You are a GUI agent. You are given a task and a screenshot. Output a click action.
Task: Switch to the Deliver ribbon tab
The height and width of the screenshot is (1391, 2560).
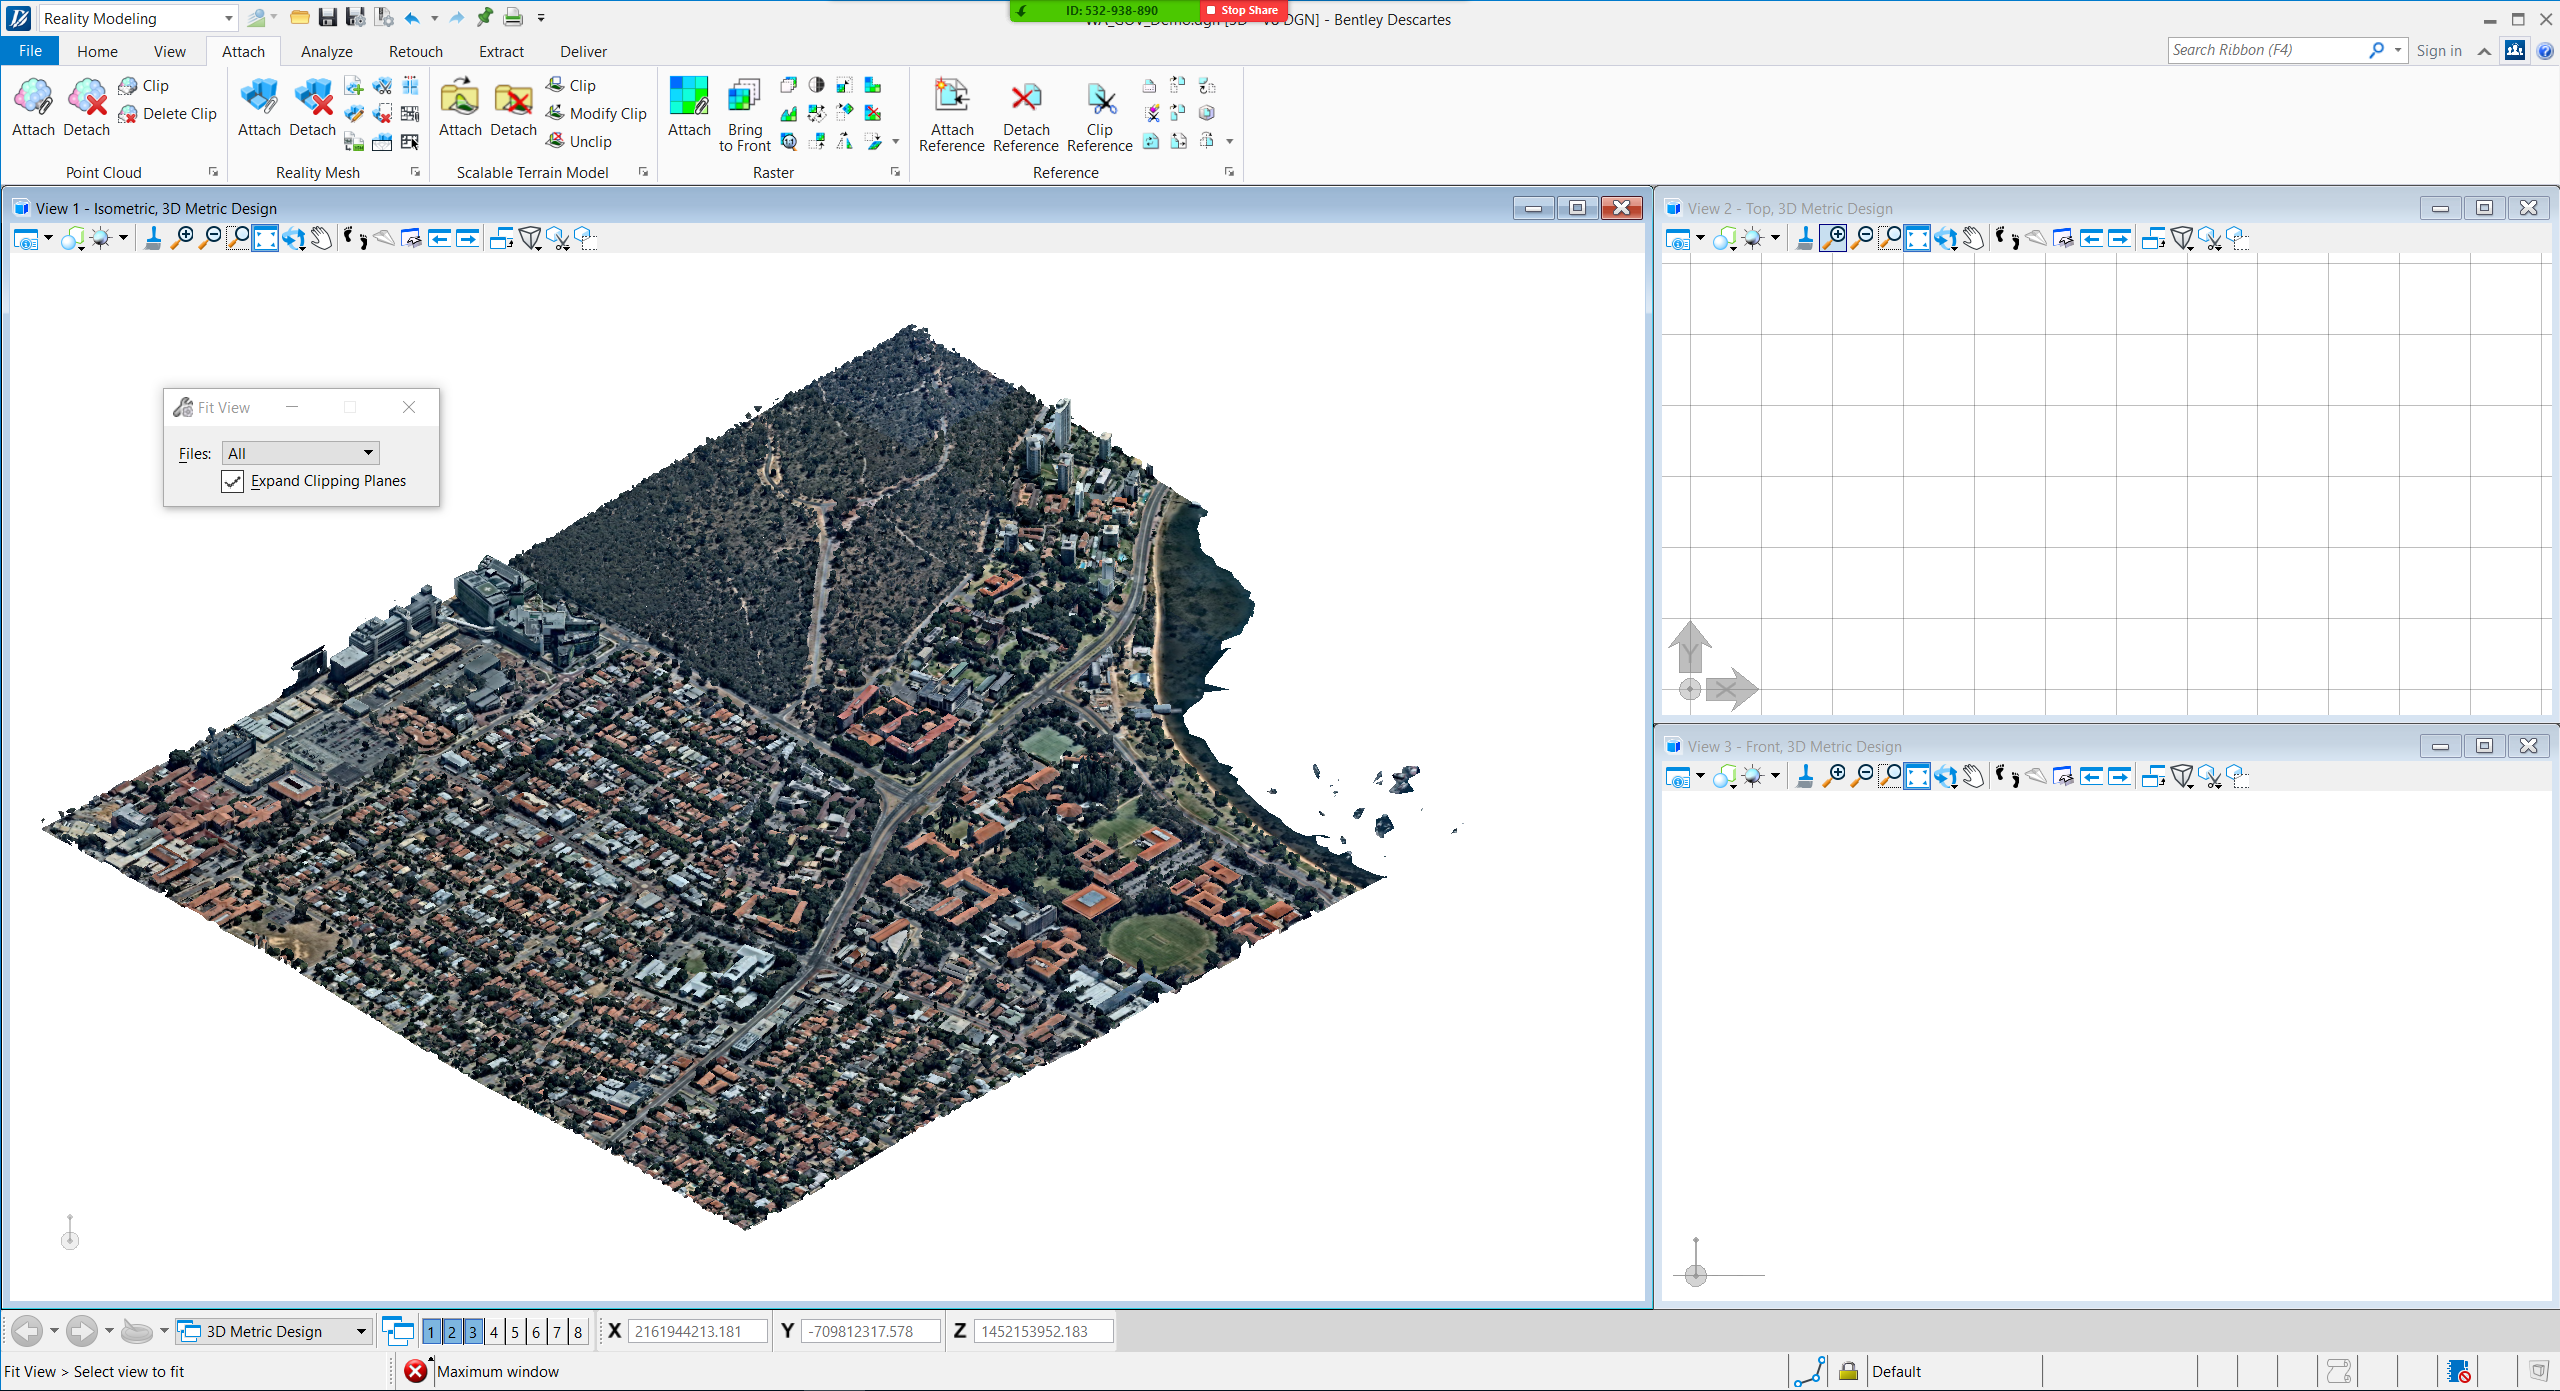click(583, 51)
